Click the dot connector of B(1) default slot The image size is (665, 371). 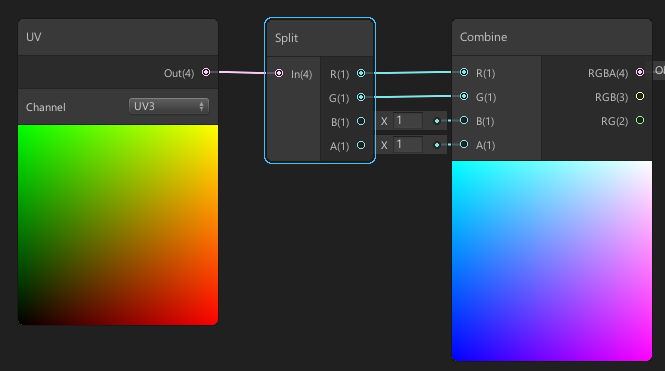[x=437, y=121]
